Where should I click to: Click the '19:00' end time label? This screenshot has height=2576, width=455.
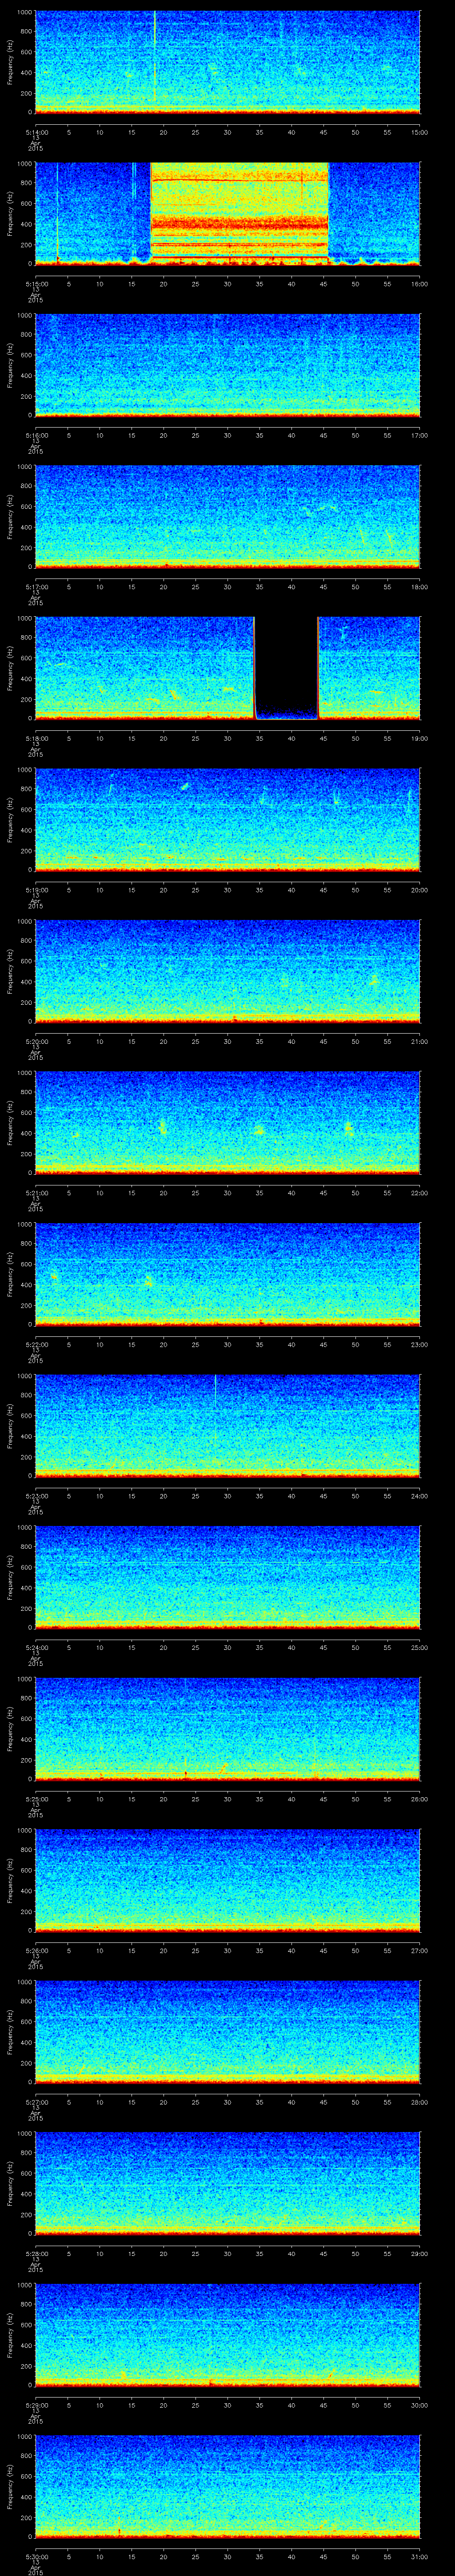[x=419, y=738]
